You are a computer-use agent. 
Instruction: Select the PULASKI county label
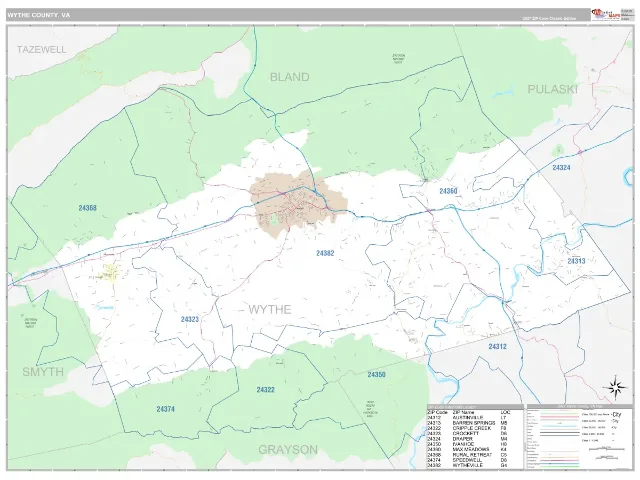point(552,89)
